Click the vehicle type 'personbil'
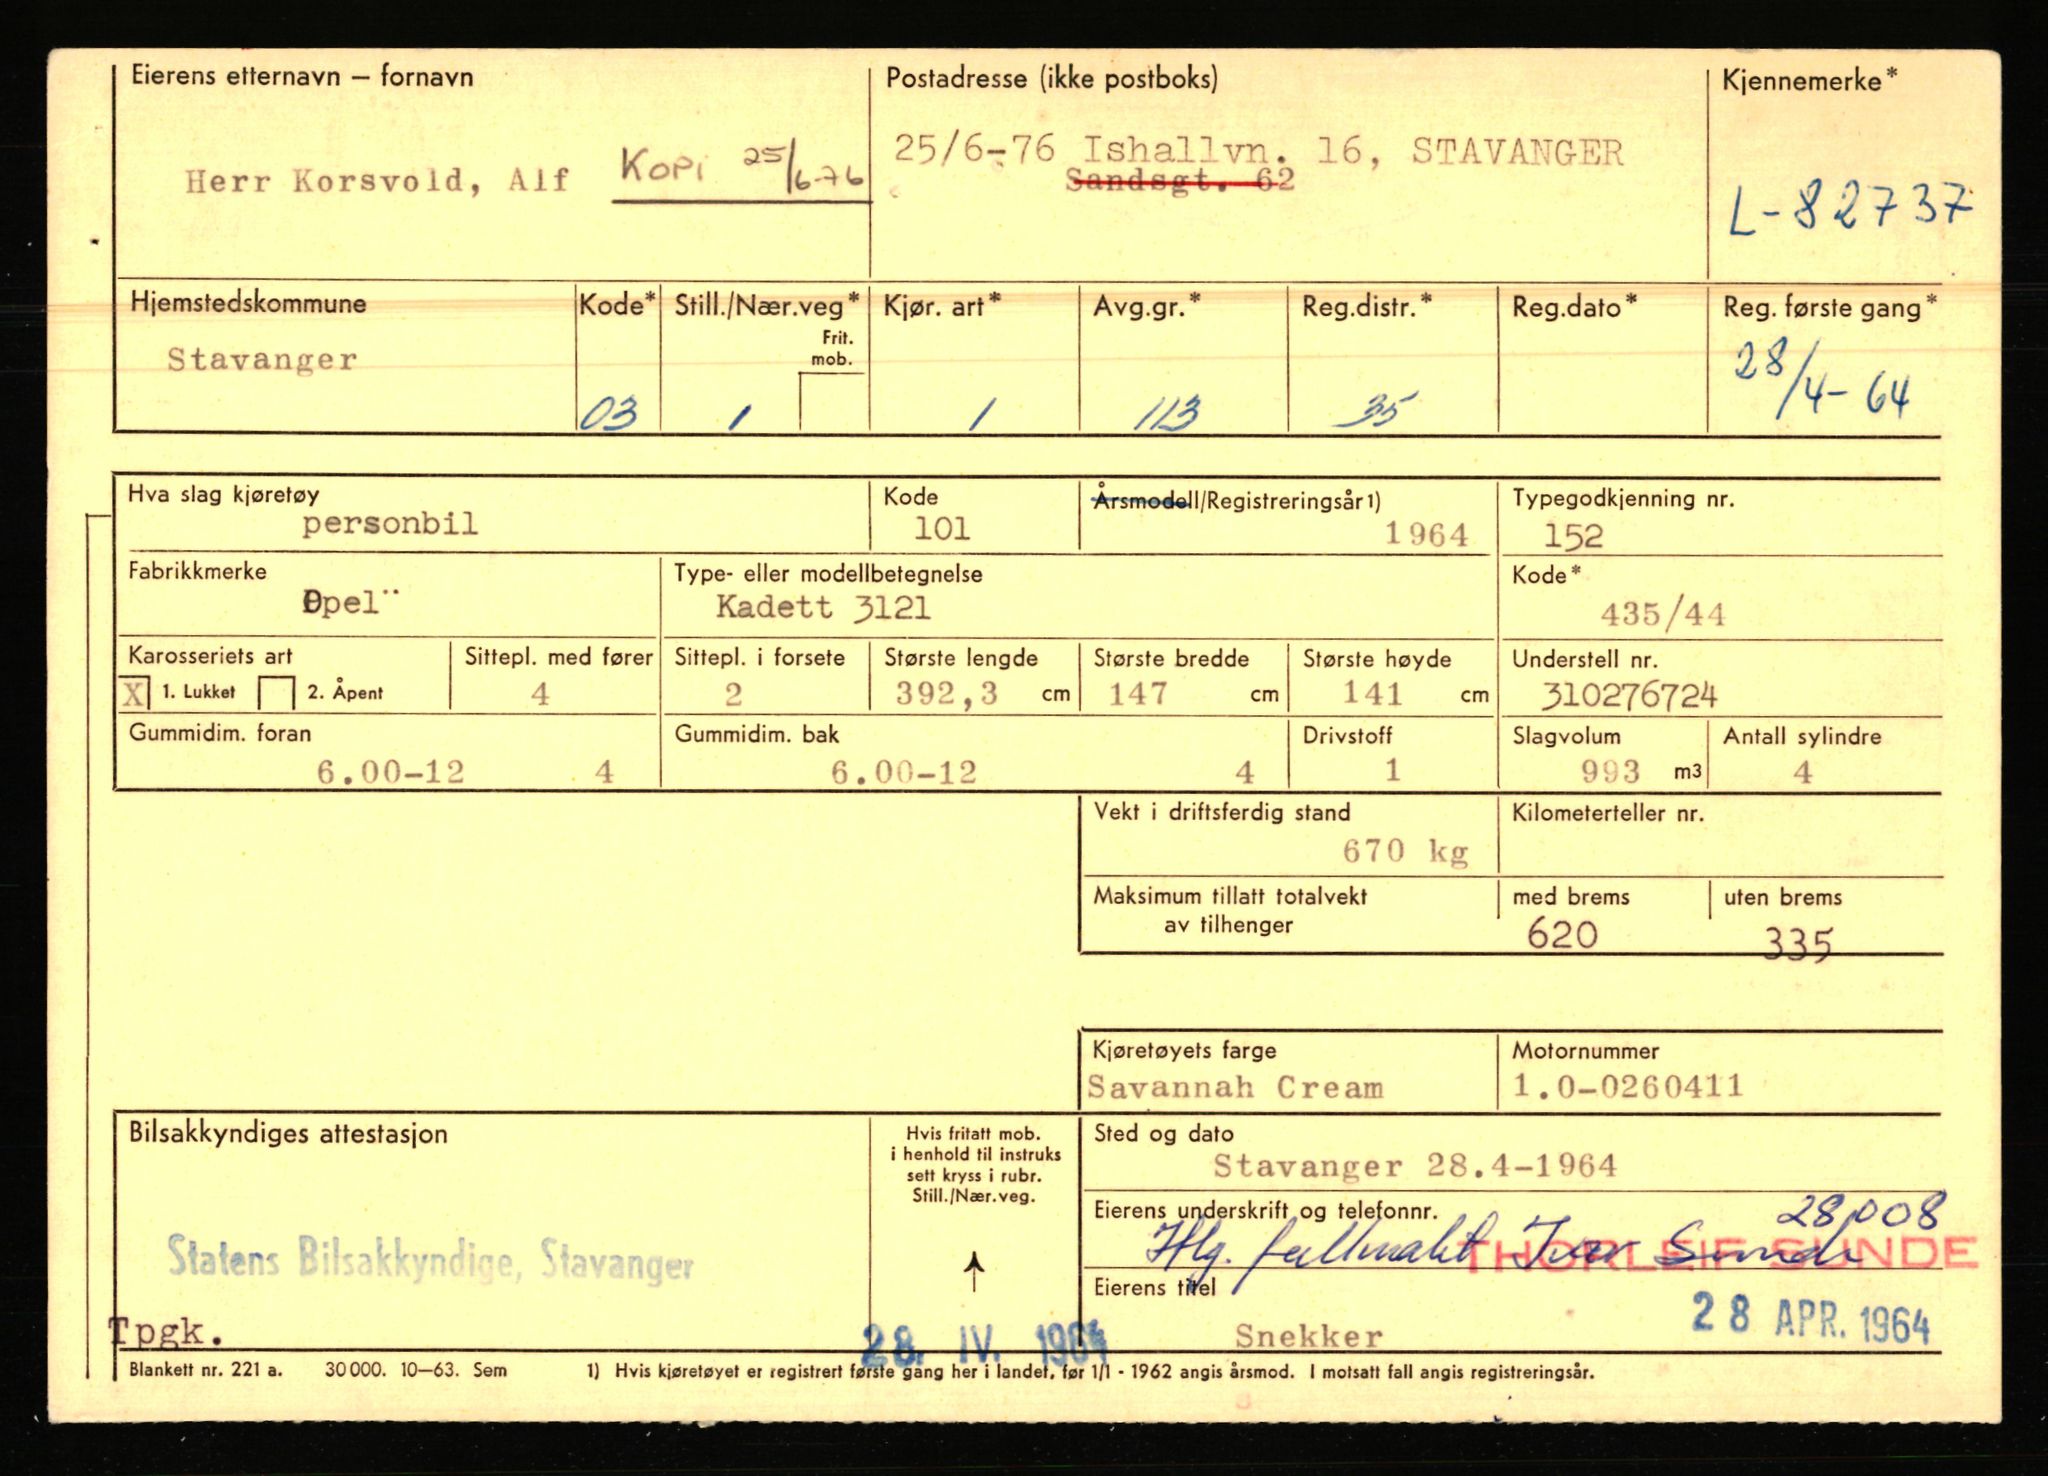2048x1476 pixels. pos(390,524)
